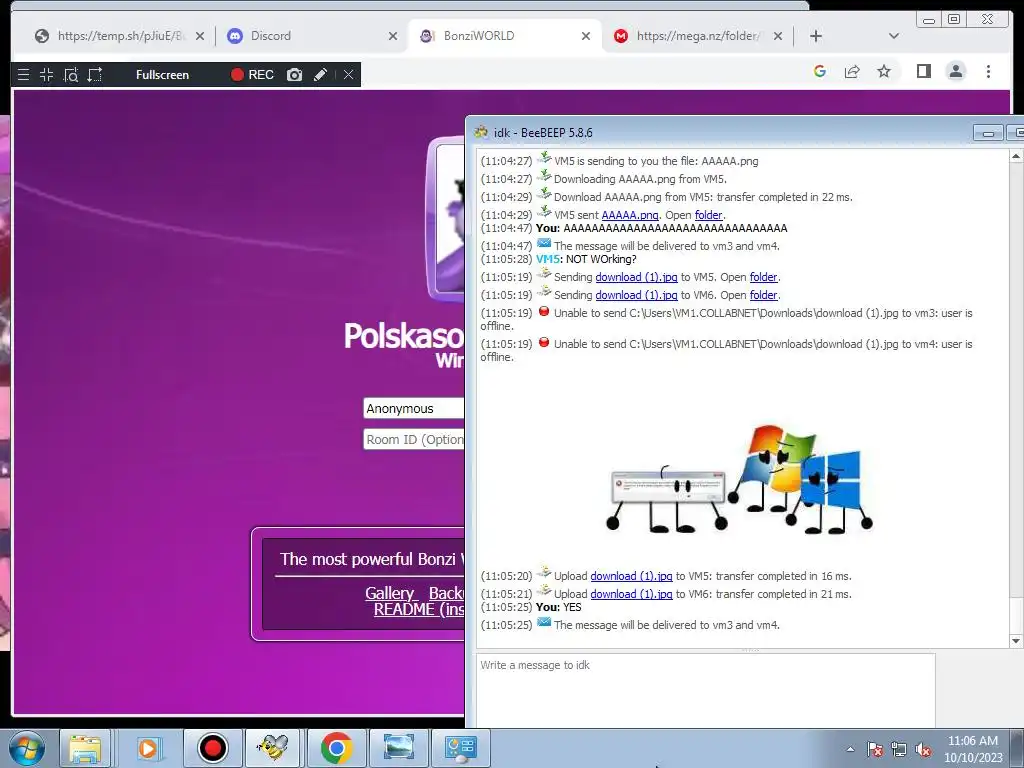Click the magnifier region select icon
Viewport: 1024px width, 768px height.
[x=71, y=74]
